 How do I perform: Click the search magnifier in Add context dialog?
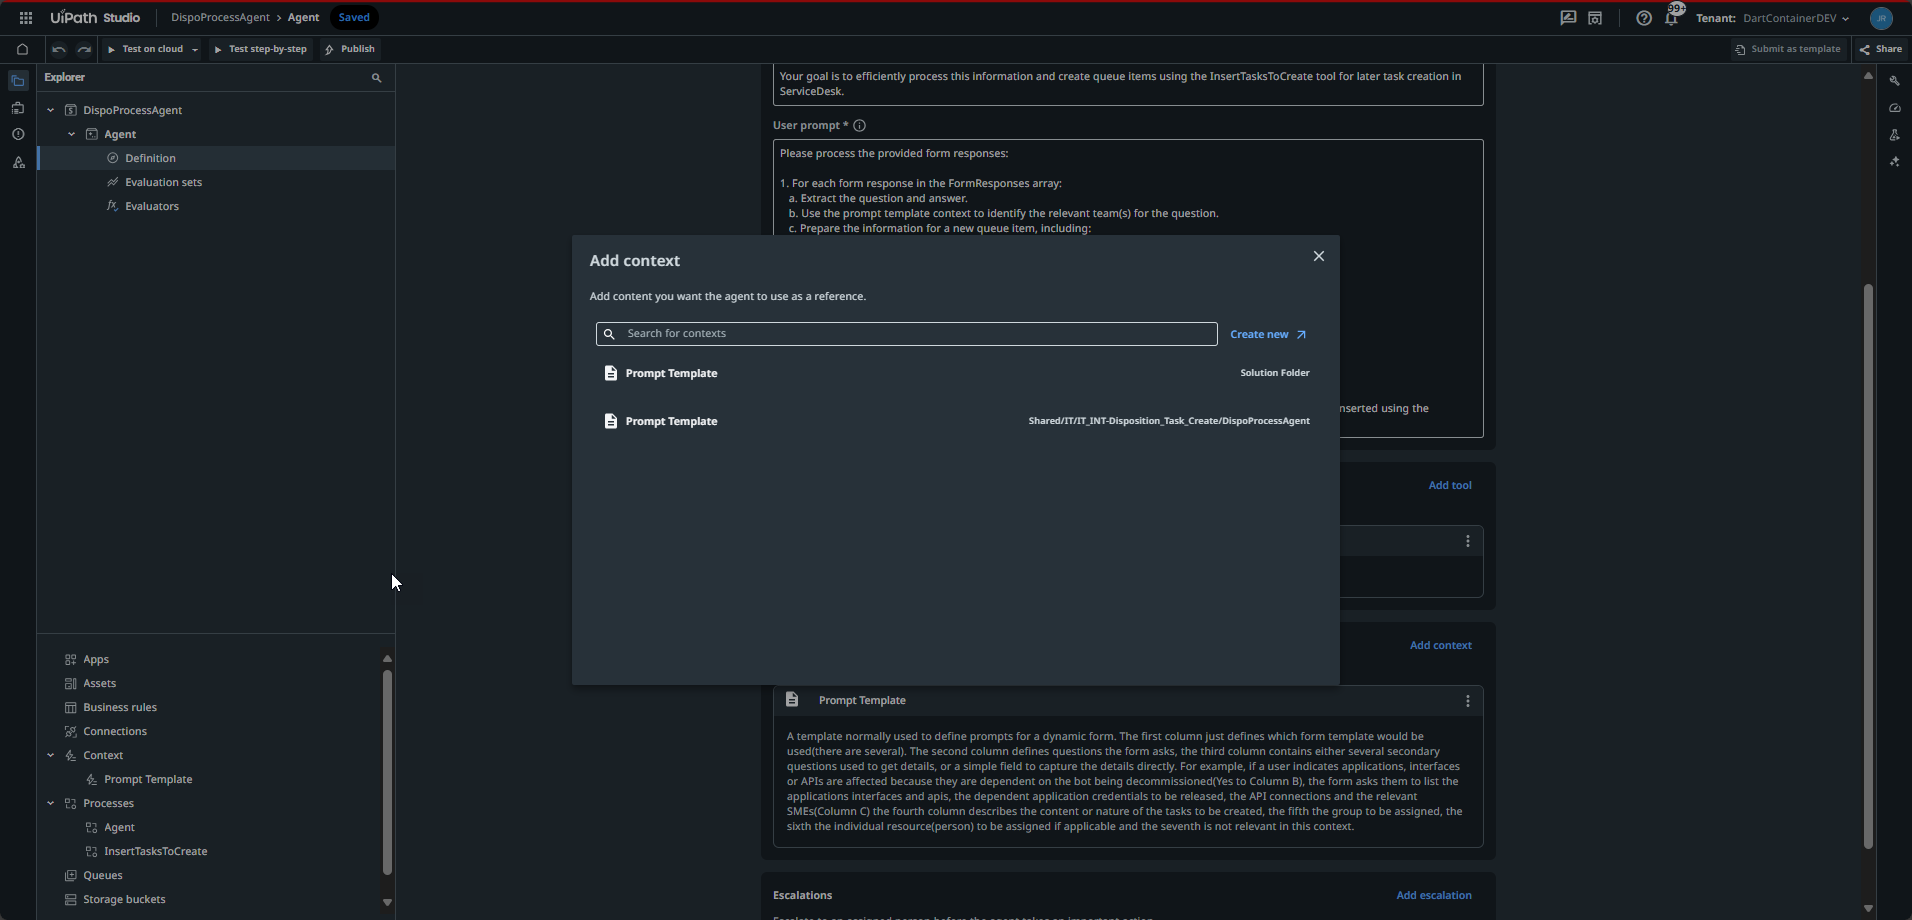(609, 334)
